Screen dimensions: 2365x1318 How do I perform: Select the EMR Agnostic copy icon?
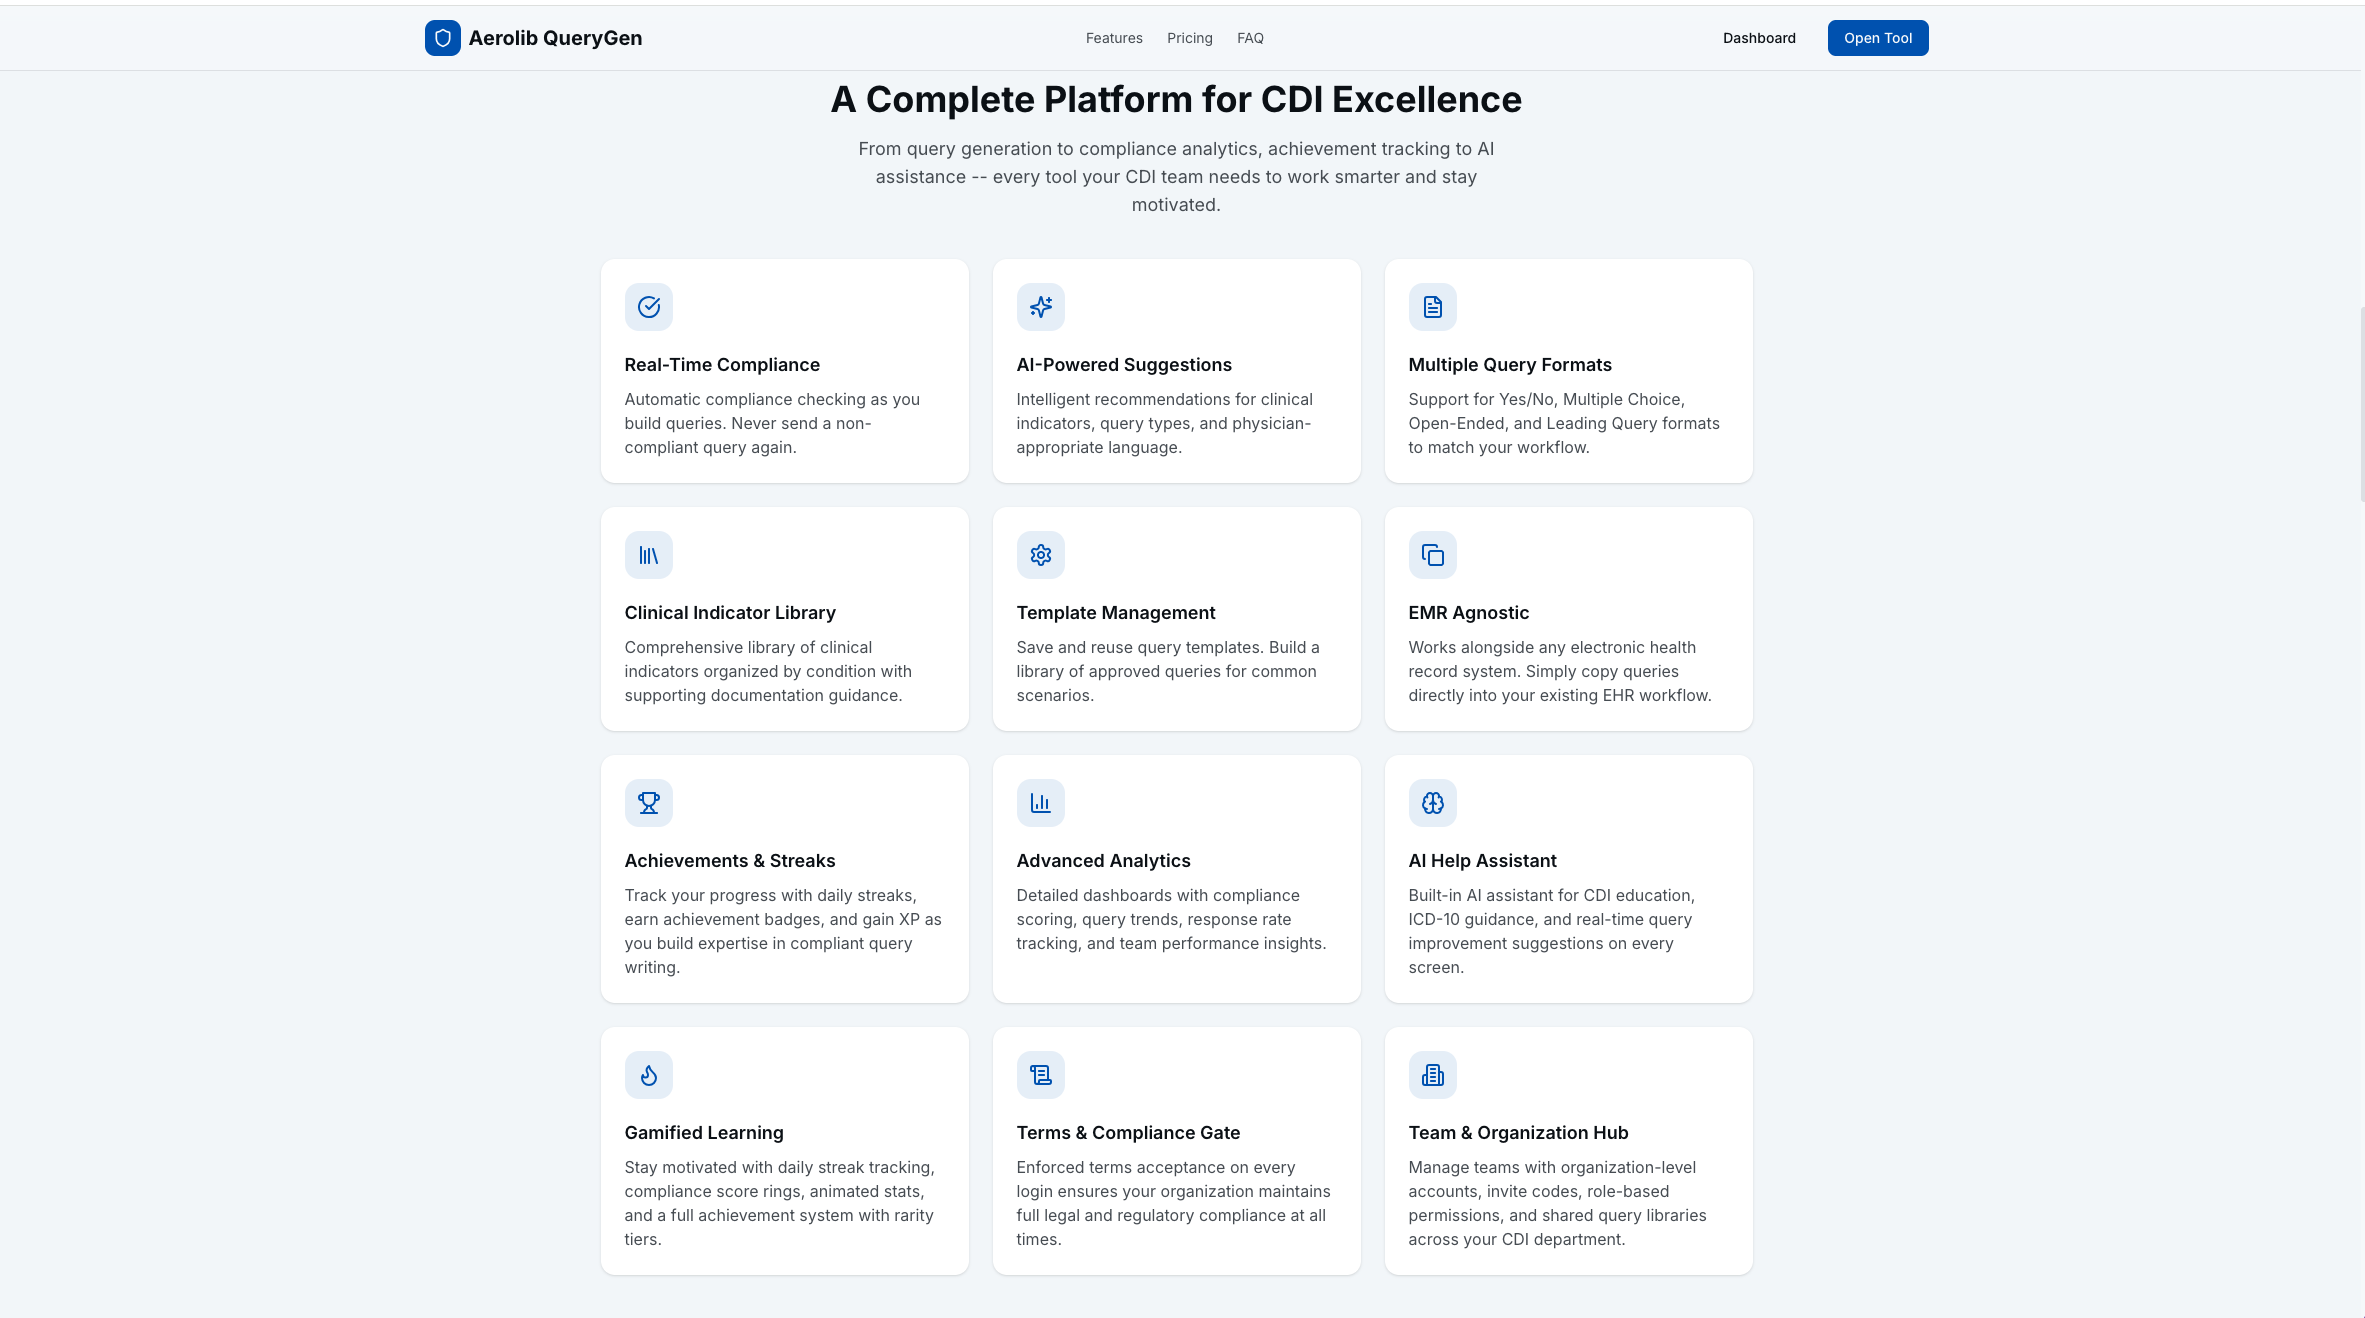[x=1432, y=555]
